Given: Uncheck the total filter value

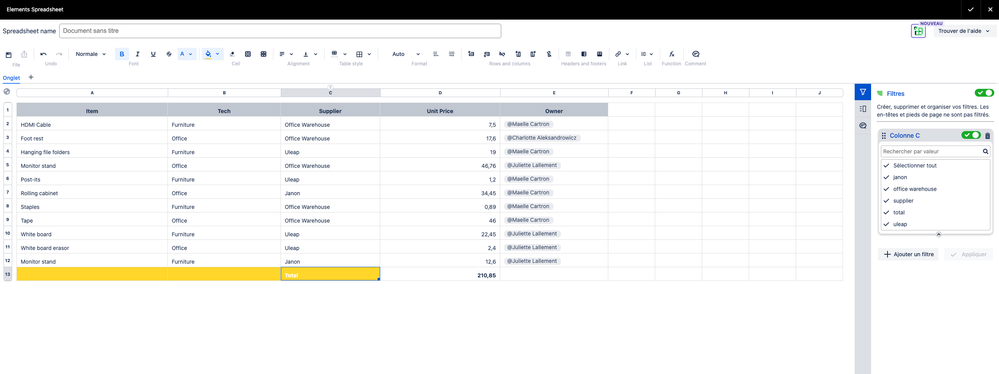Looking at the screenshot, I should tap(886, 212).
